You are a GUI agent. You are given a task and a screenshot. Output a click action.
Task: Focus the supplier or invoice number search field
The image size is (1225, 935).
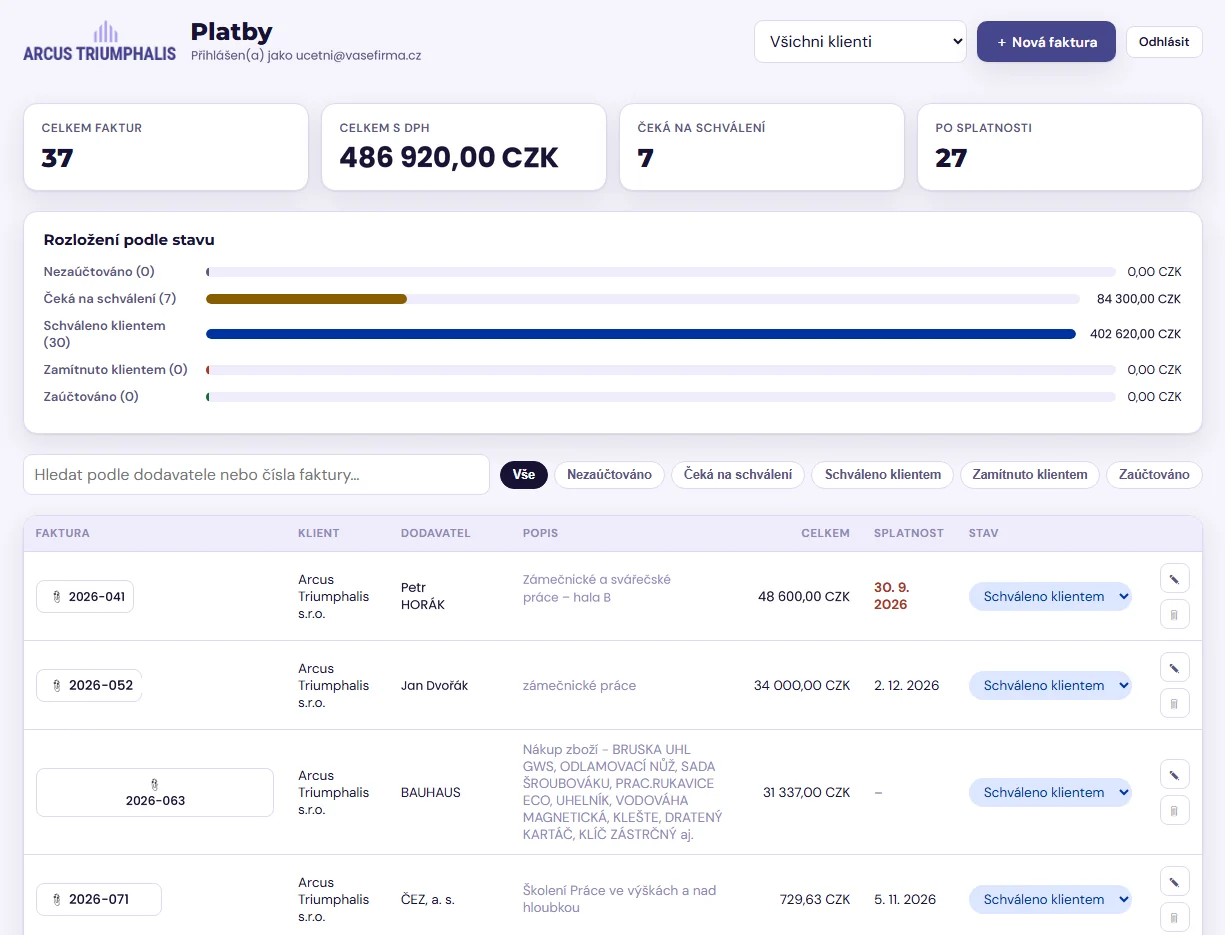click(x=256, y=475)
